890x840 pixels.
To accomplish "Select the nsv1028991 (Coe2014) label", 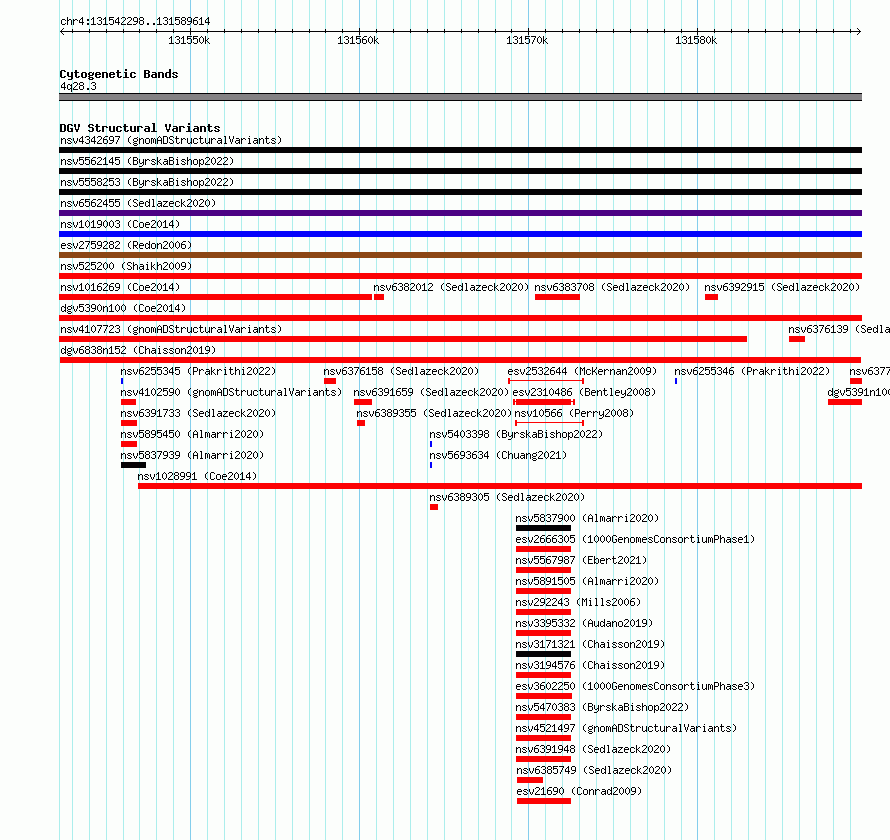I will click(197, 476).
